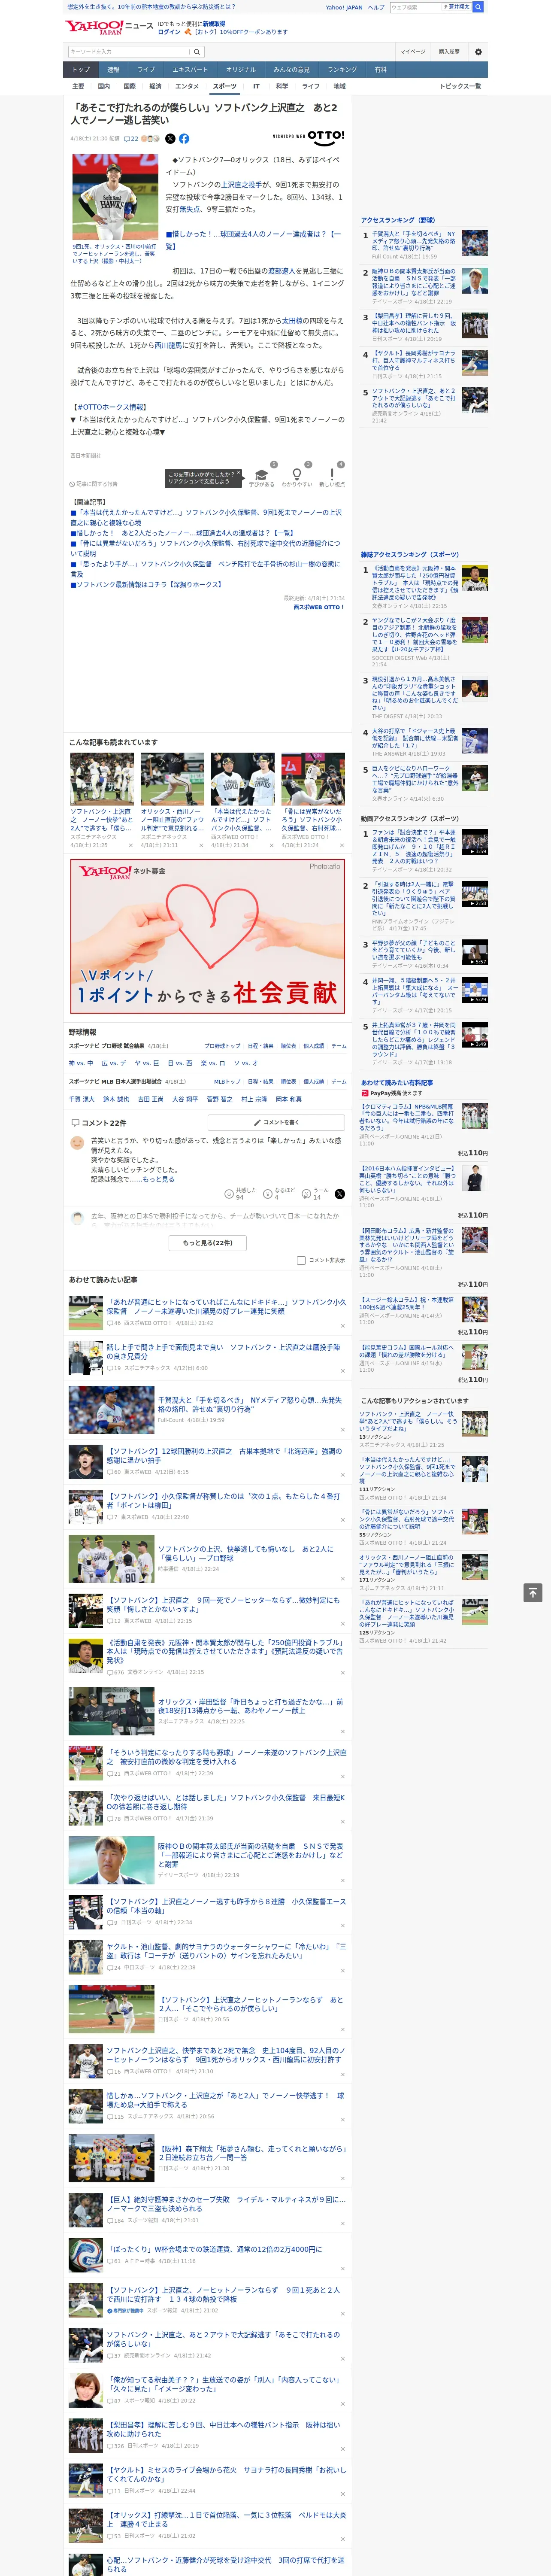
Task: Tick the コメント非表示 checkbox
Action: (301, 1260)
